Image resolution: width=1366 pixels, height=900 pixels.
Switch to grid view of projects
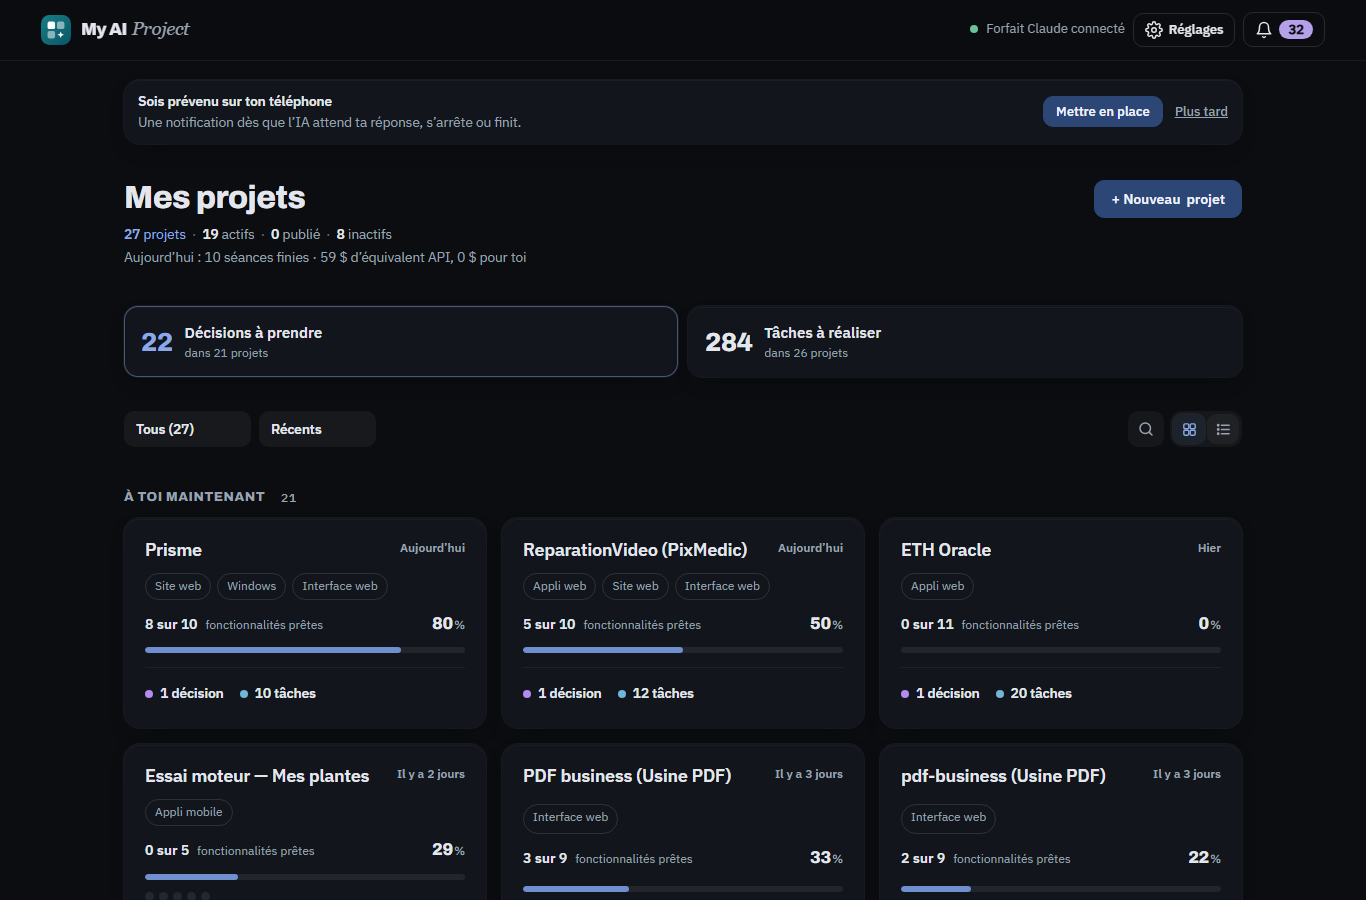1189,429
